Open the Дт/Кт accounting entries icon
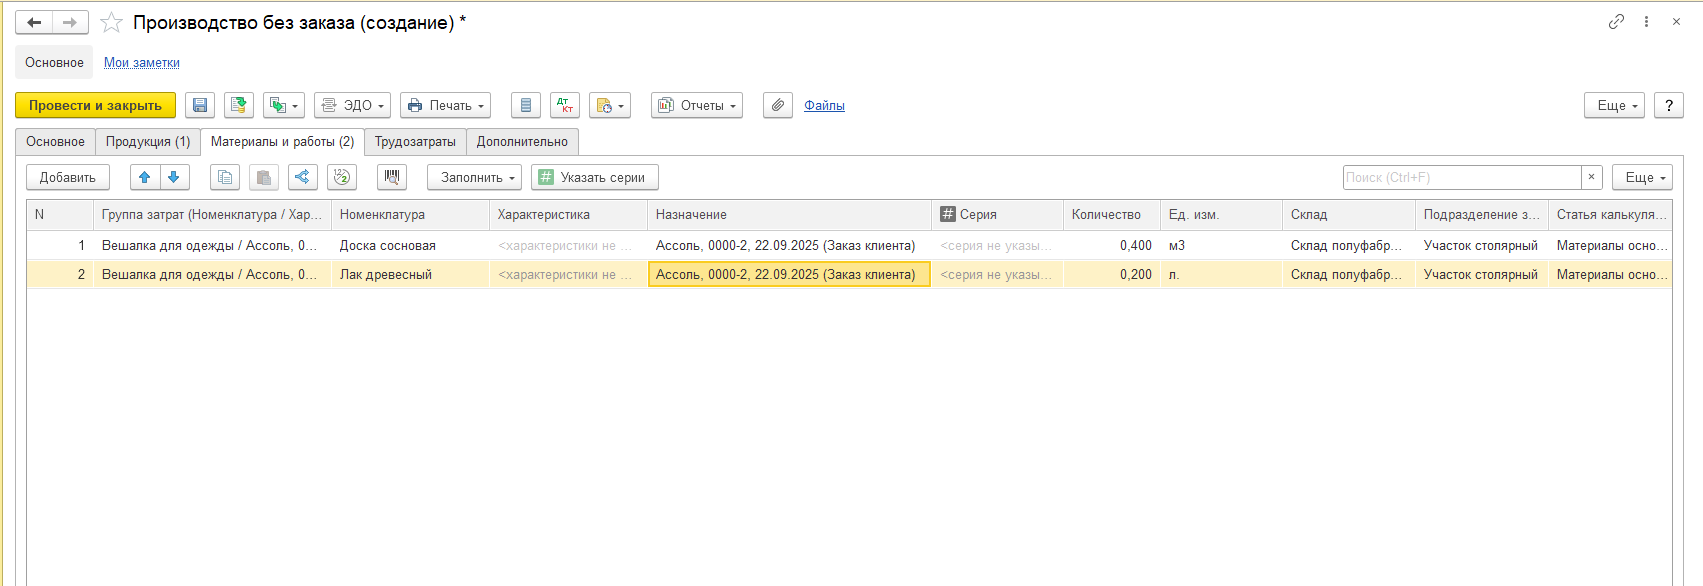Viewport: 1703px width, 586px height. click(x=565, y=105)
